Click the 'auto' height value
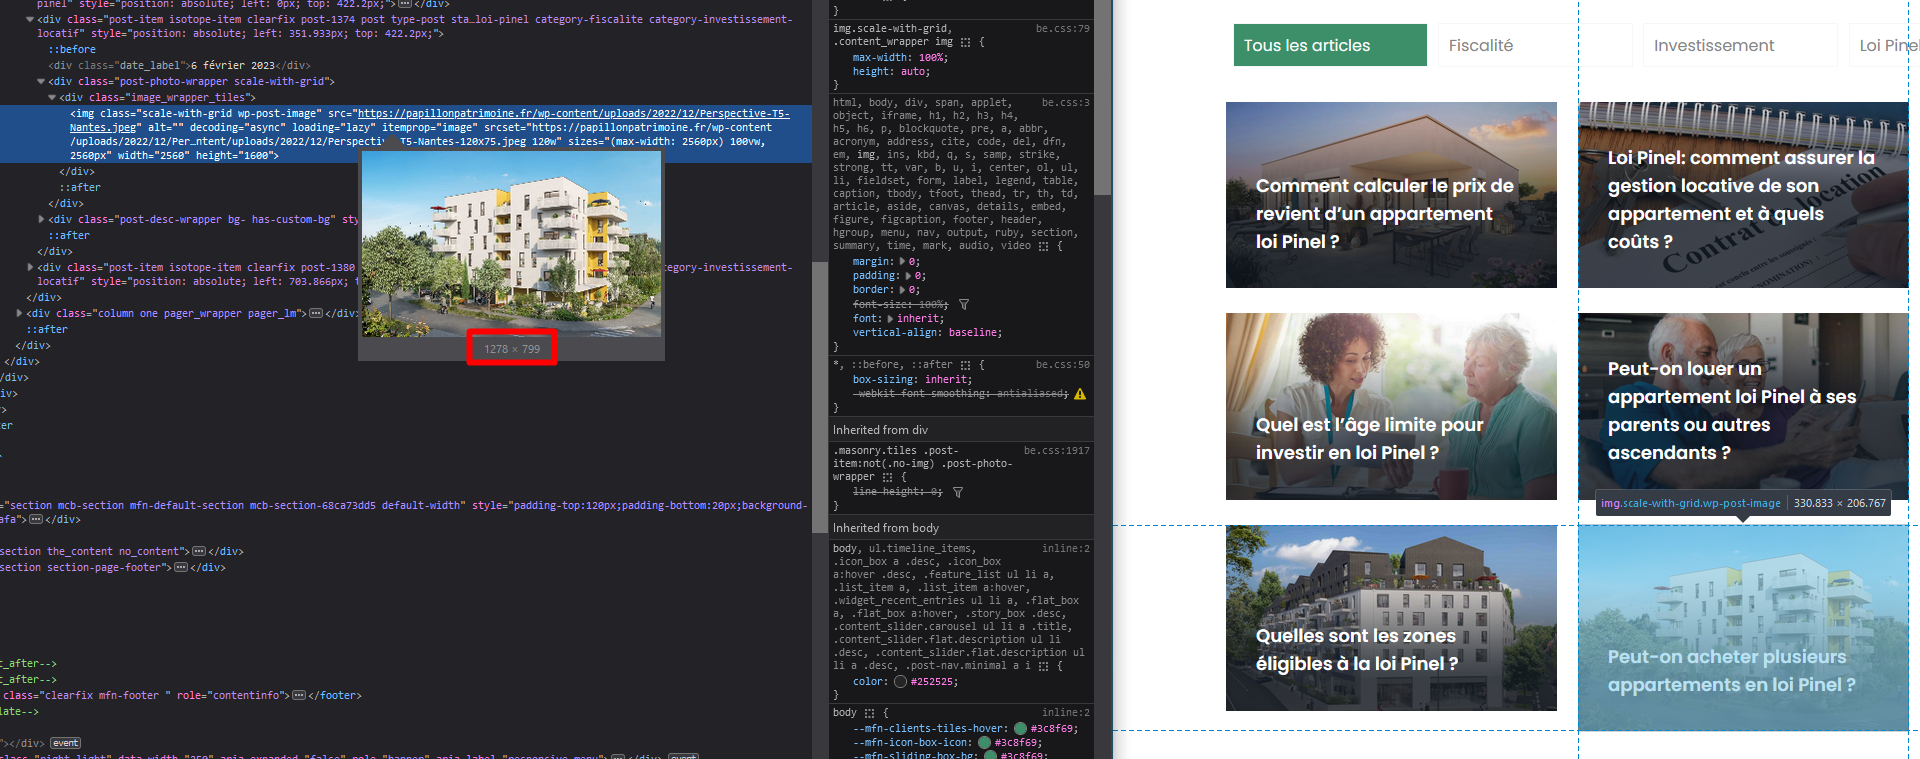This screenshot has height=759, width=1920. click(914, 72)
